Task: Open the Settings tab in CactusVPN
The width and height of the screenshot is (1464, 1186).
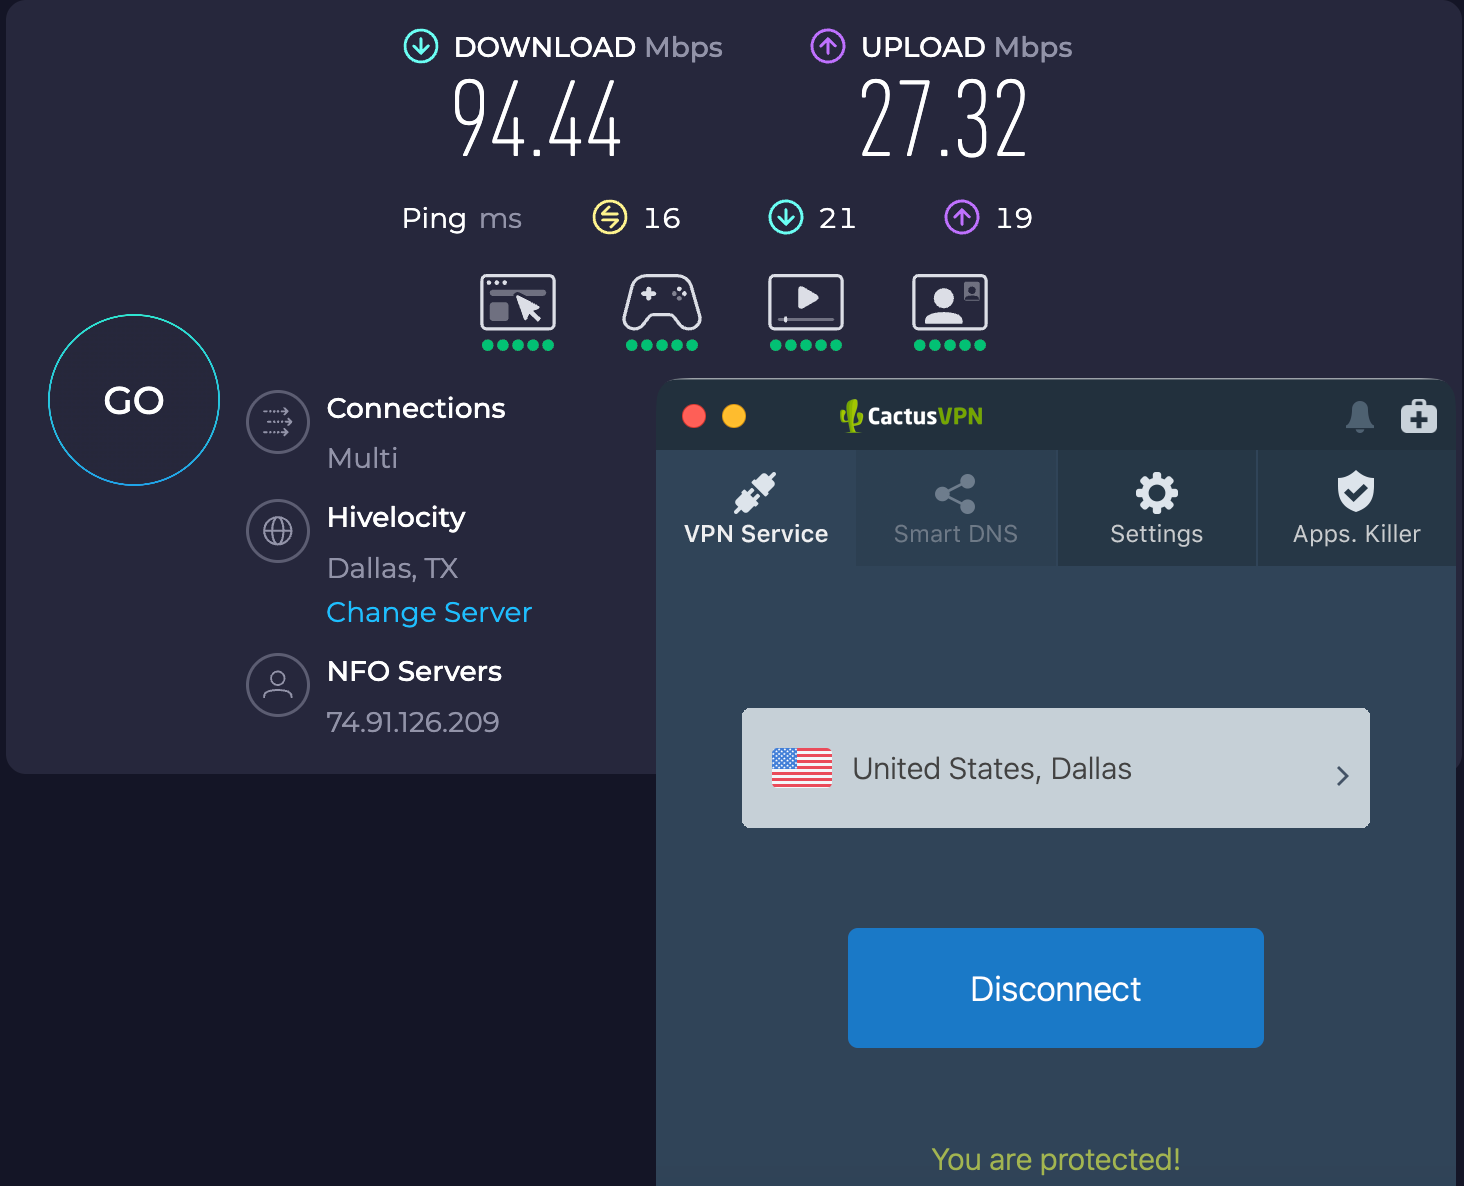Action: point(1156,508)
